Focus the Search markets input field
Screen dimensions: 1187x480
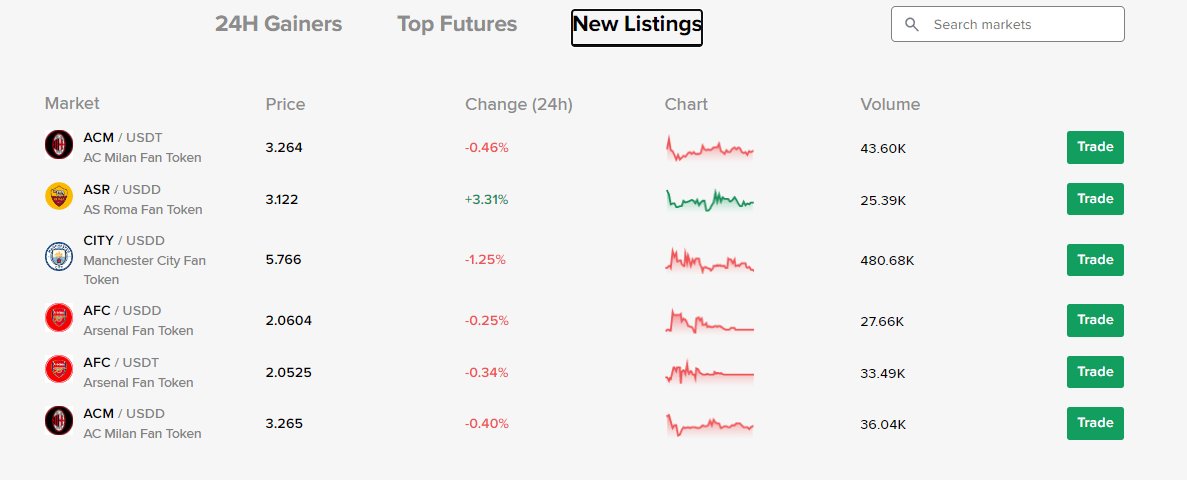click(1008, 24)
